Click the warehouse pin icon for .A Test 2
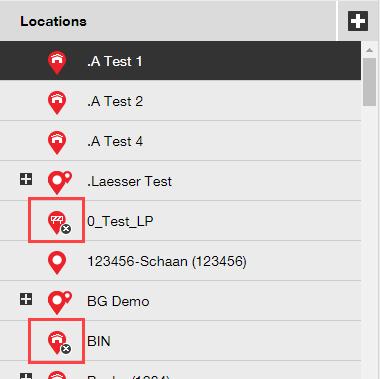The width and height of the screenshot is (380, 379). (57, 102)
